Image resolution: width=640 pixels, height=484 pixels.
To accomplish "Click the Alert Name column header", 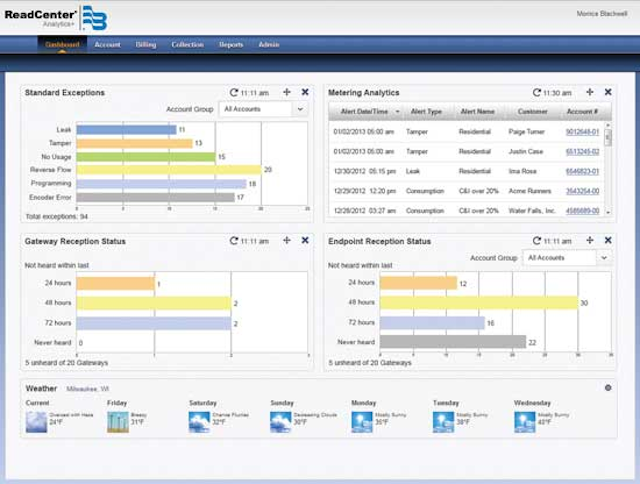I will 478,111.
